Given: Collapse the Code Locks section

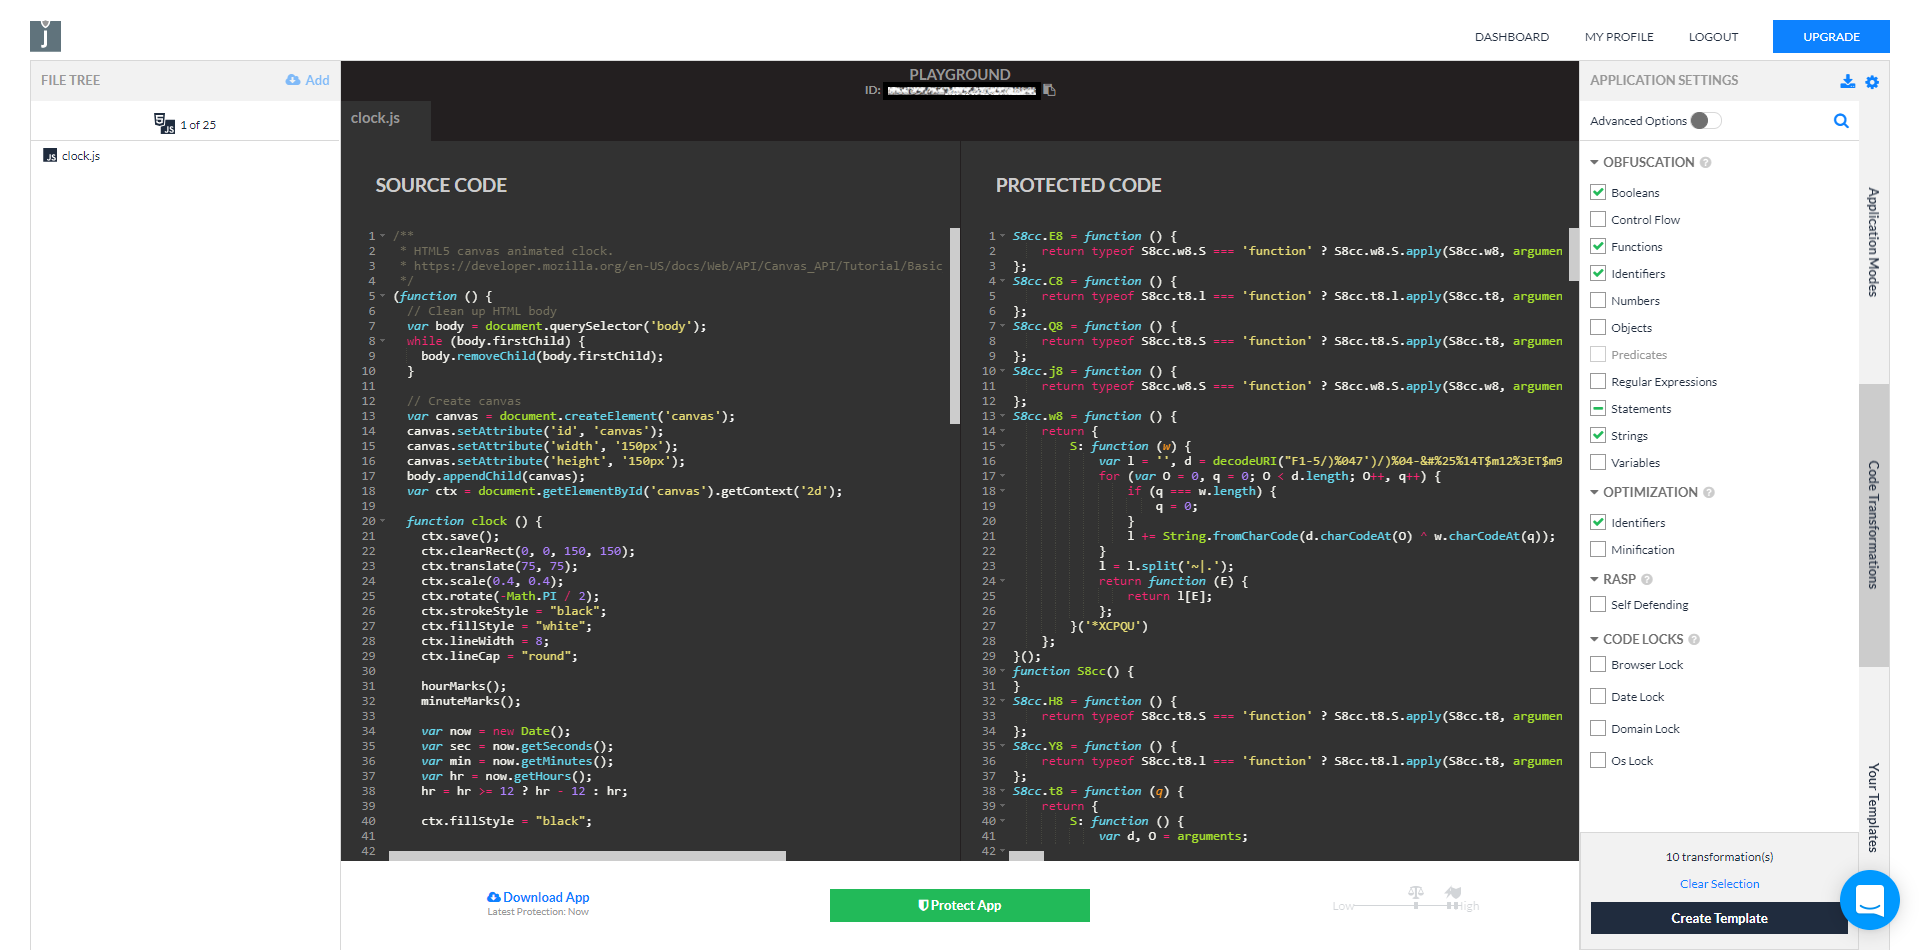Looking at the screenshot, I should coord(1594,639).
